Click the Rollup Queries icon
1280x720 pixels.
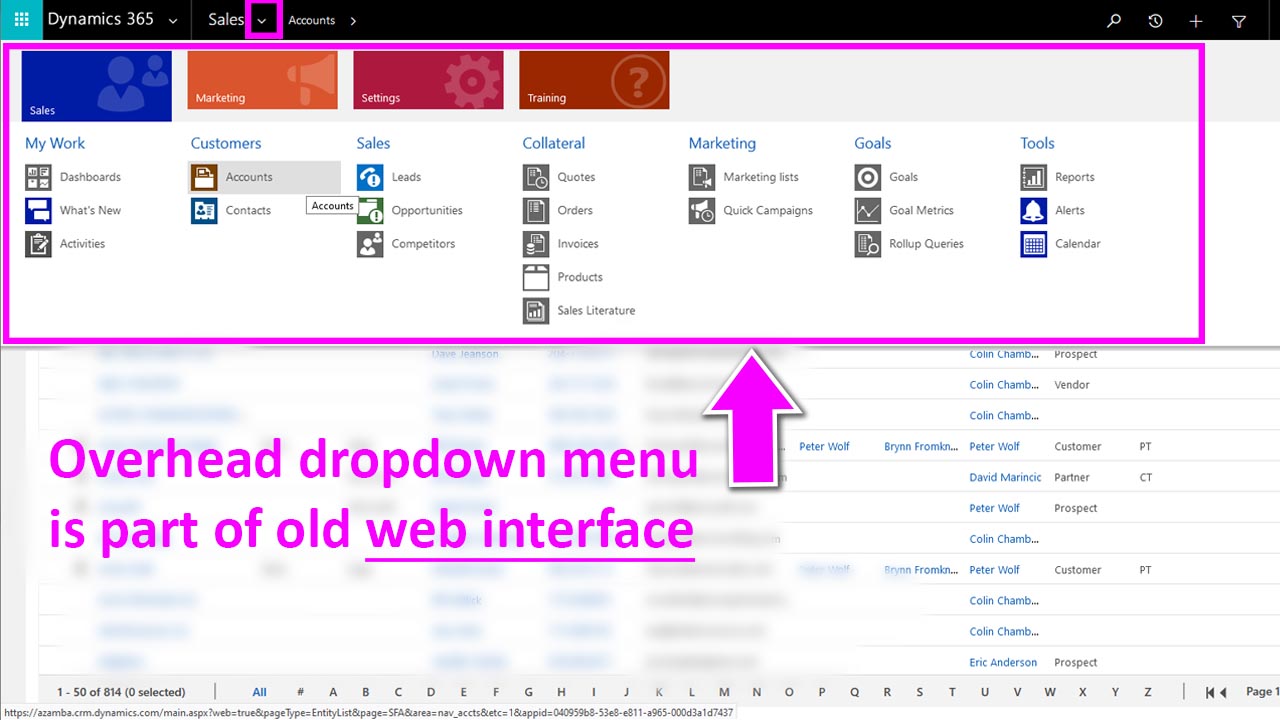[868, 244]
